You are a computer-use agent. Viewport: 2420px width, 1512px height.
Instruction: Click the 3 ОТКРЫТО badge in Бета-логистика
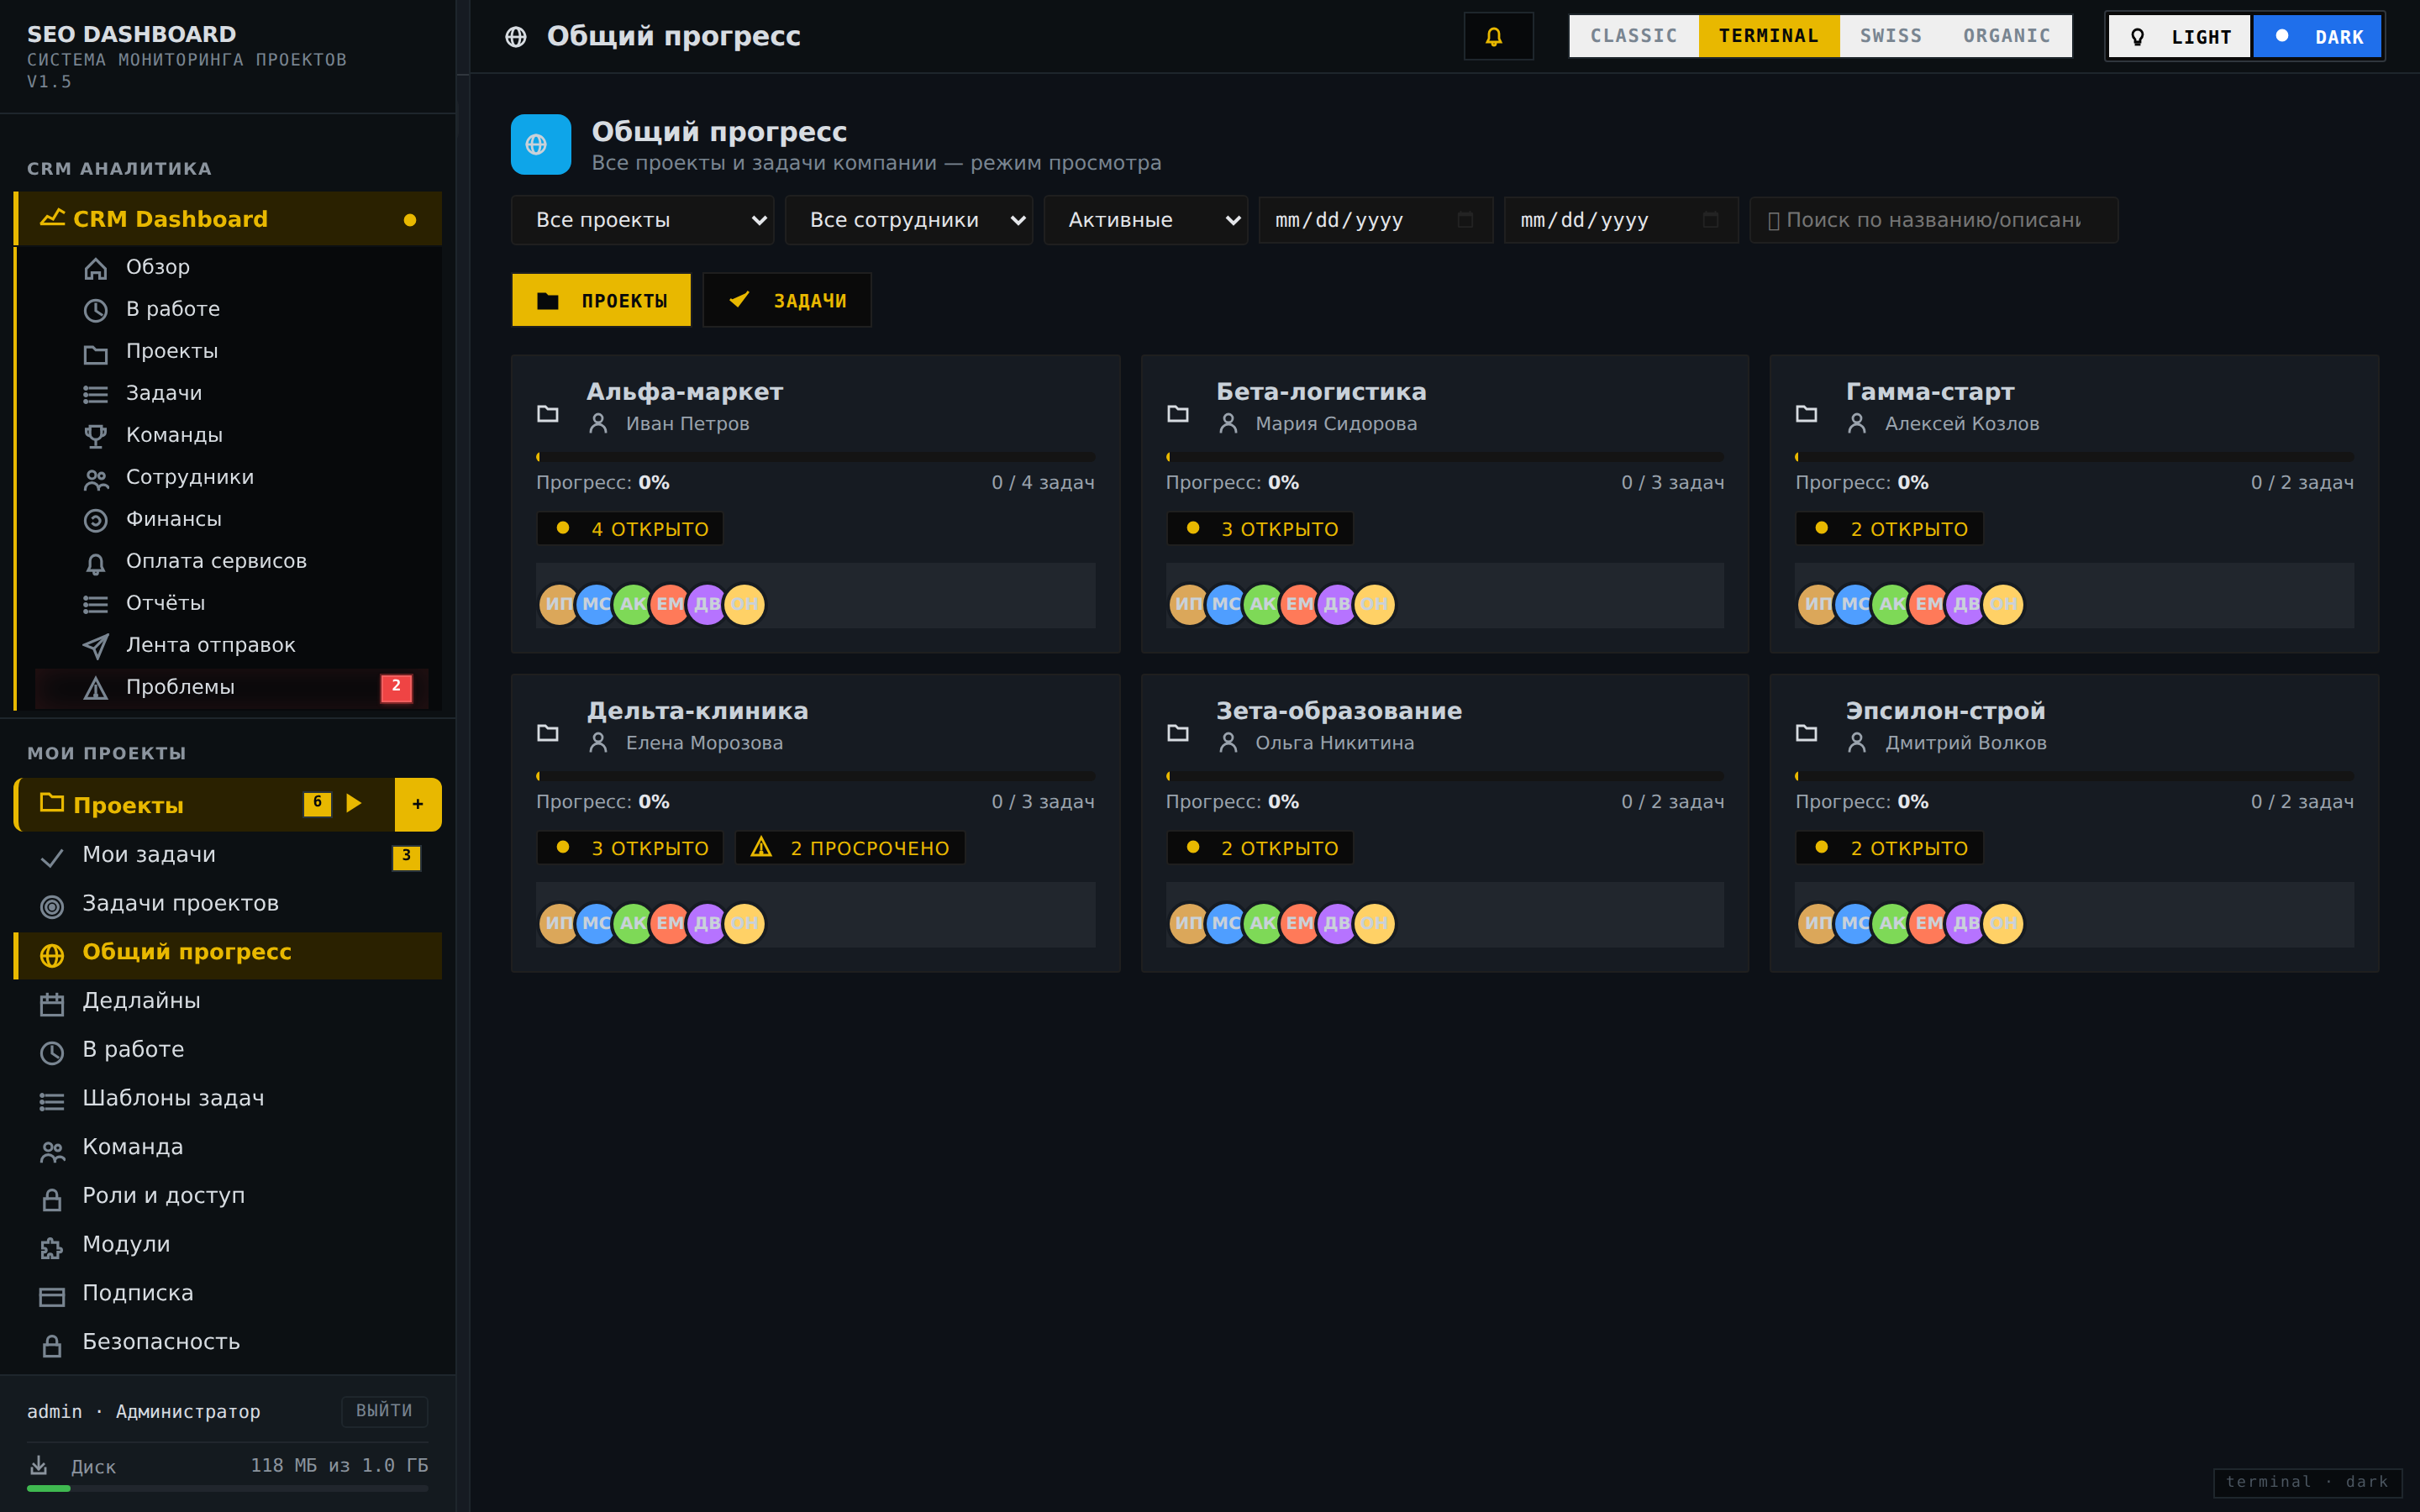[1259, 529]
